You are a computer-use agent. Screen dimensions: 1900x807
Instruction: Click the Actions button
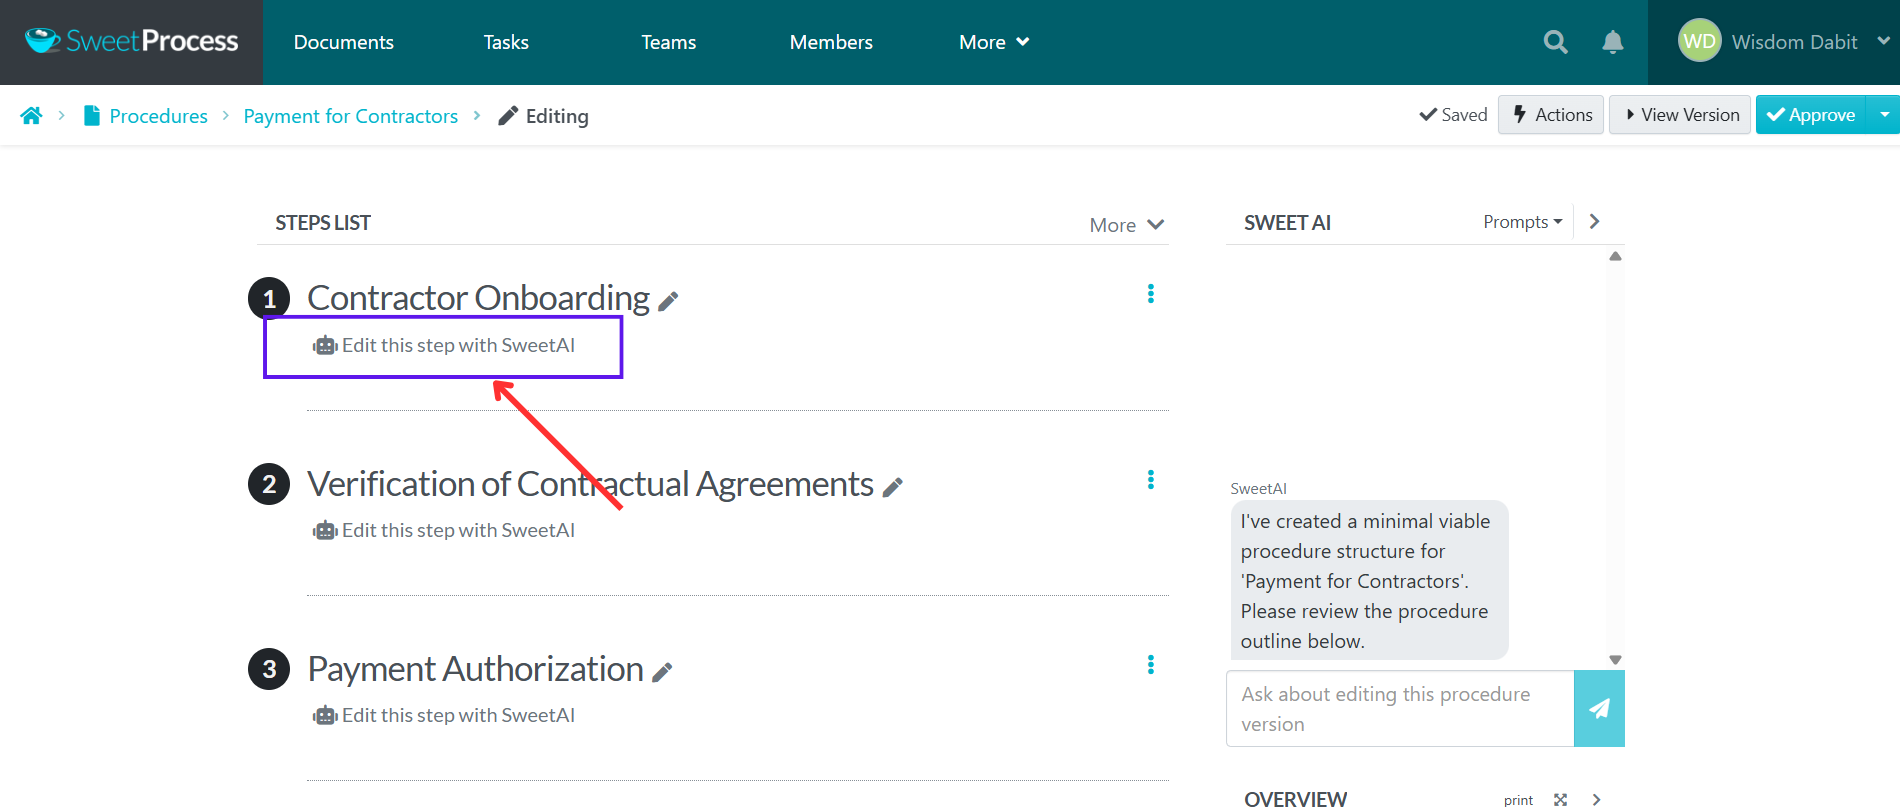[1551, 115]
